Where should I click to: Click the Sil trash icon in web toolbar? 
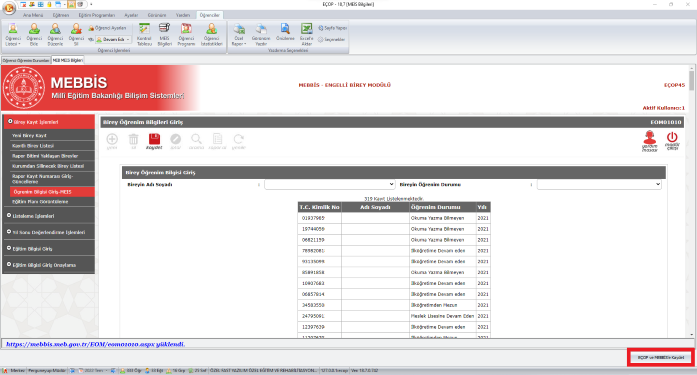[x=133, y=141]
